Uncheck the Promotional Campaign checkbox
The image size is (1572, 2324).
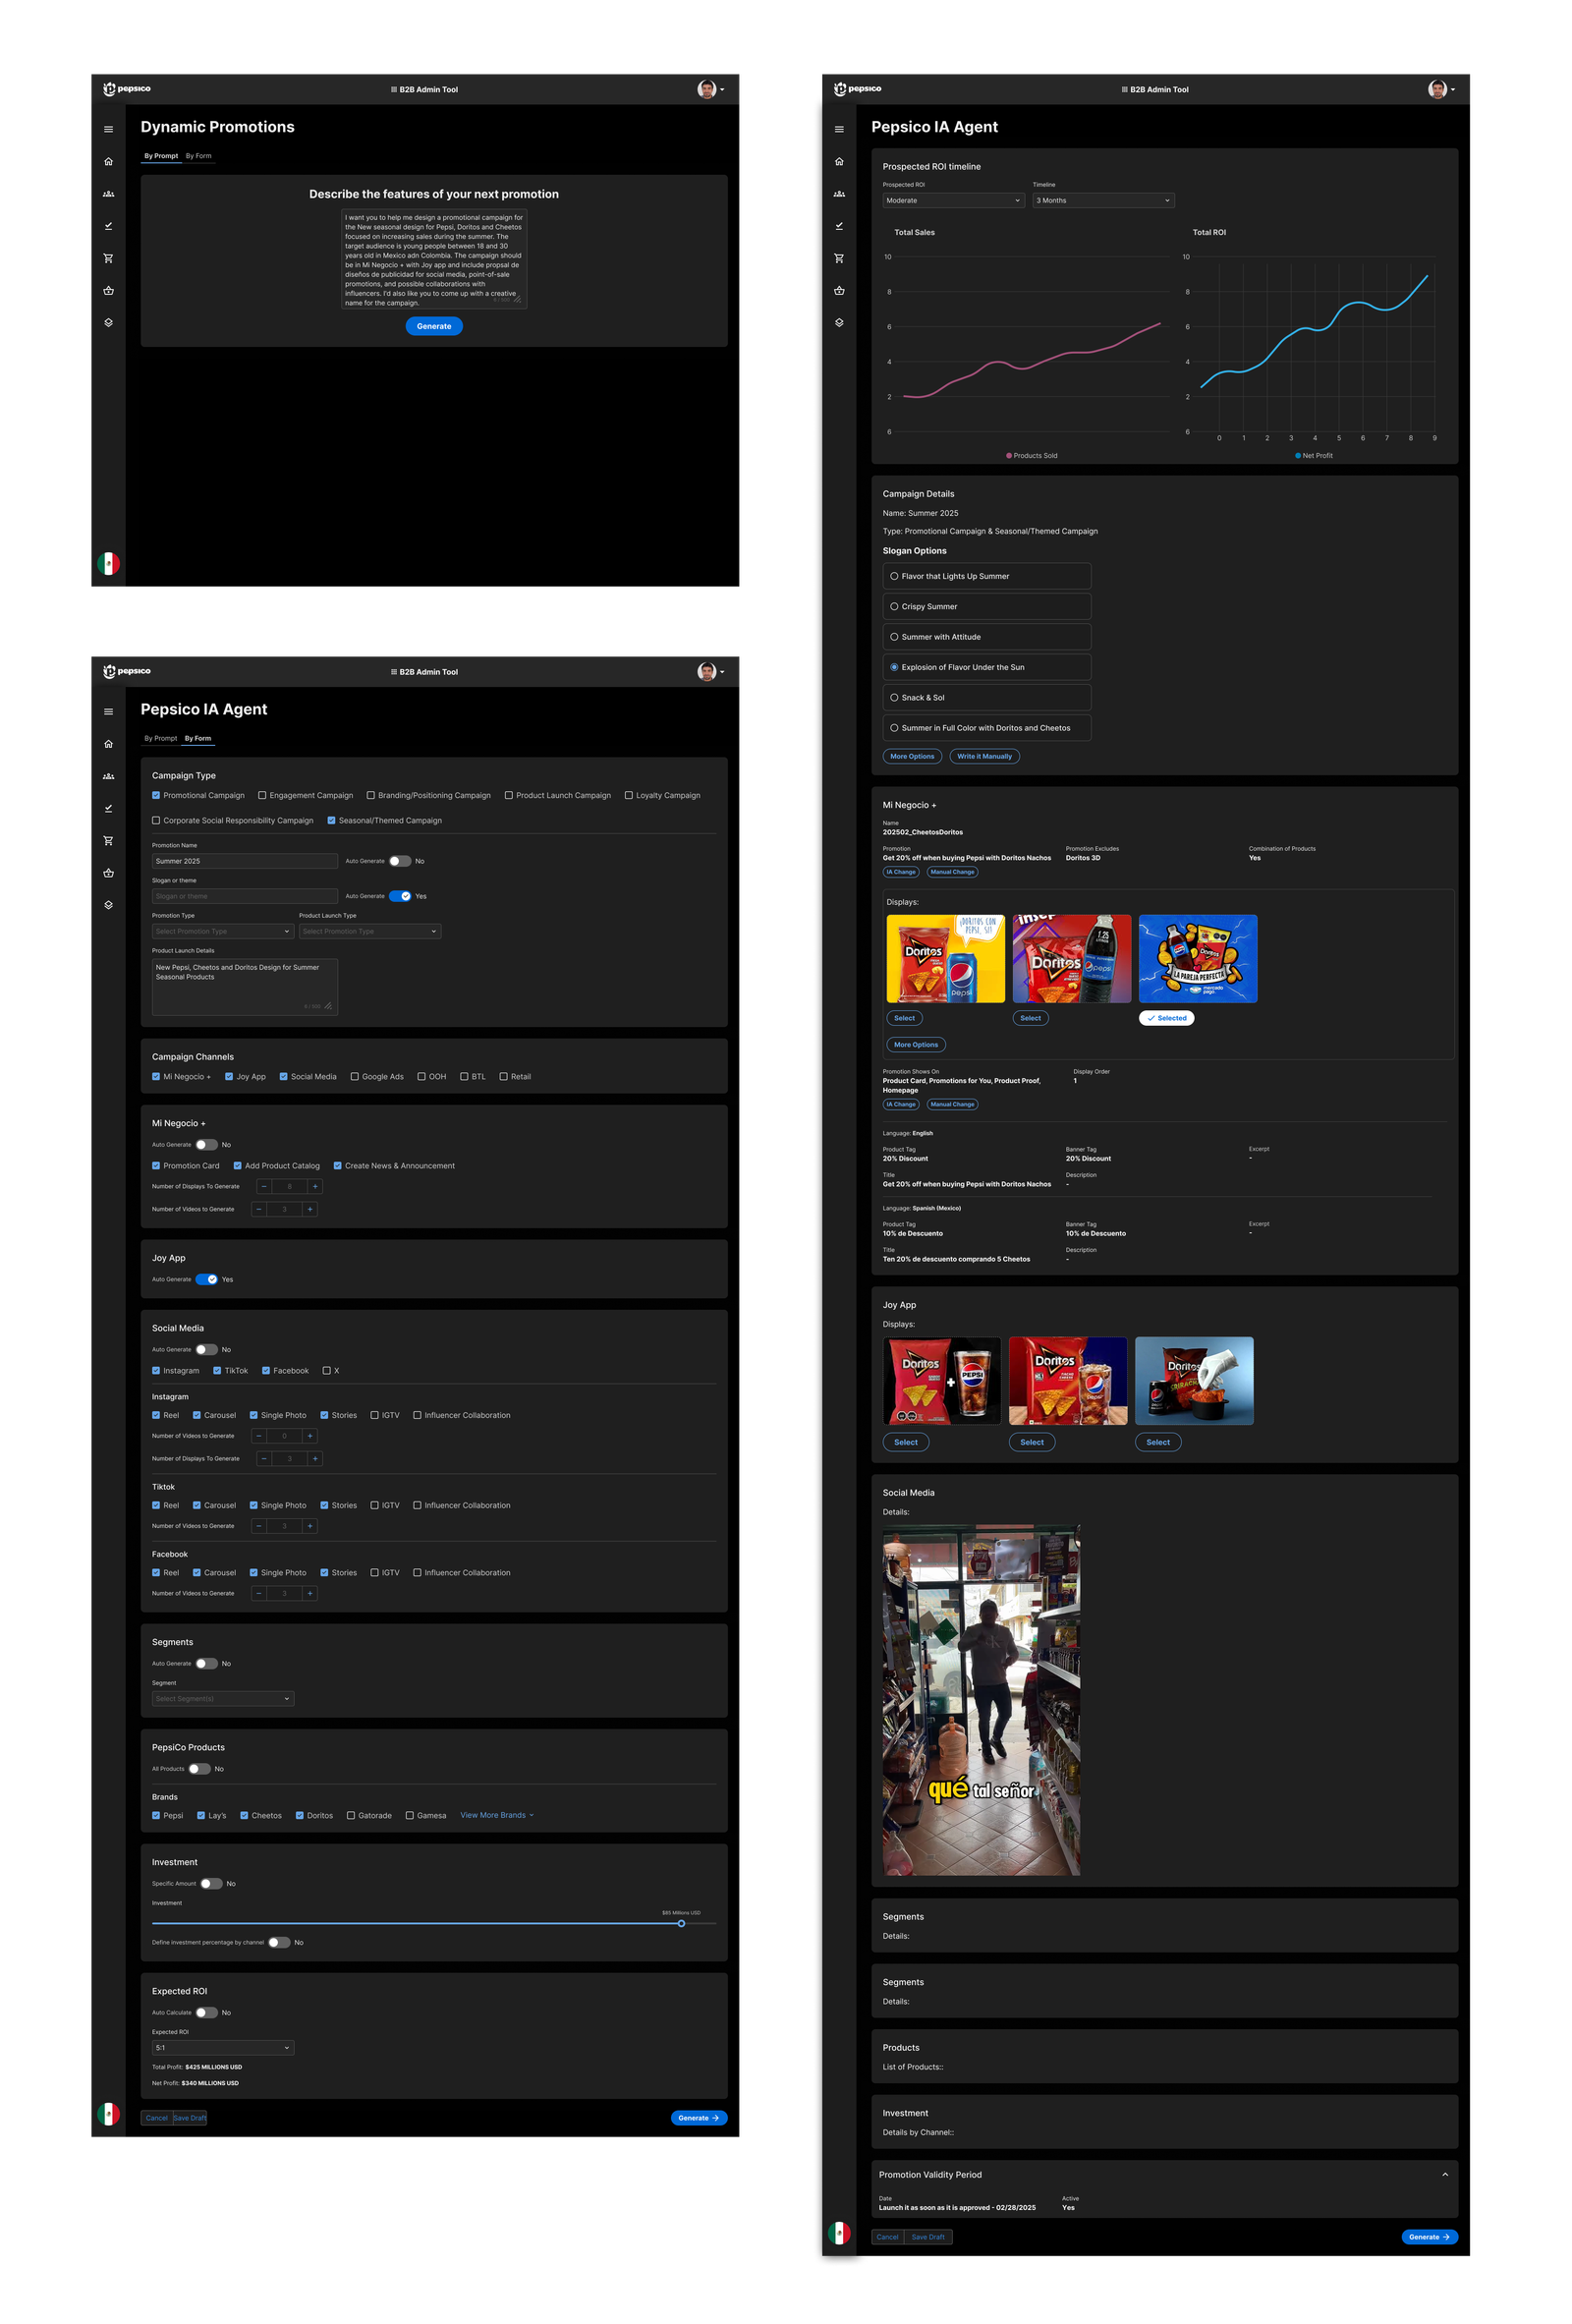(156, 796)
